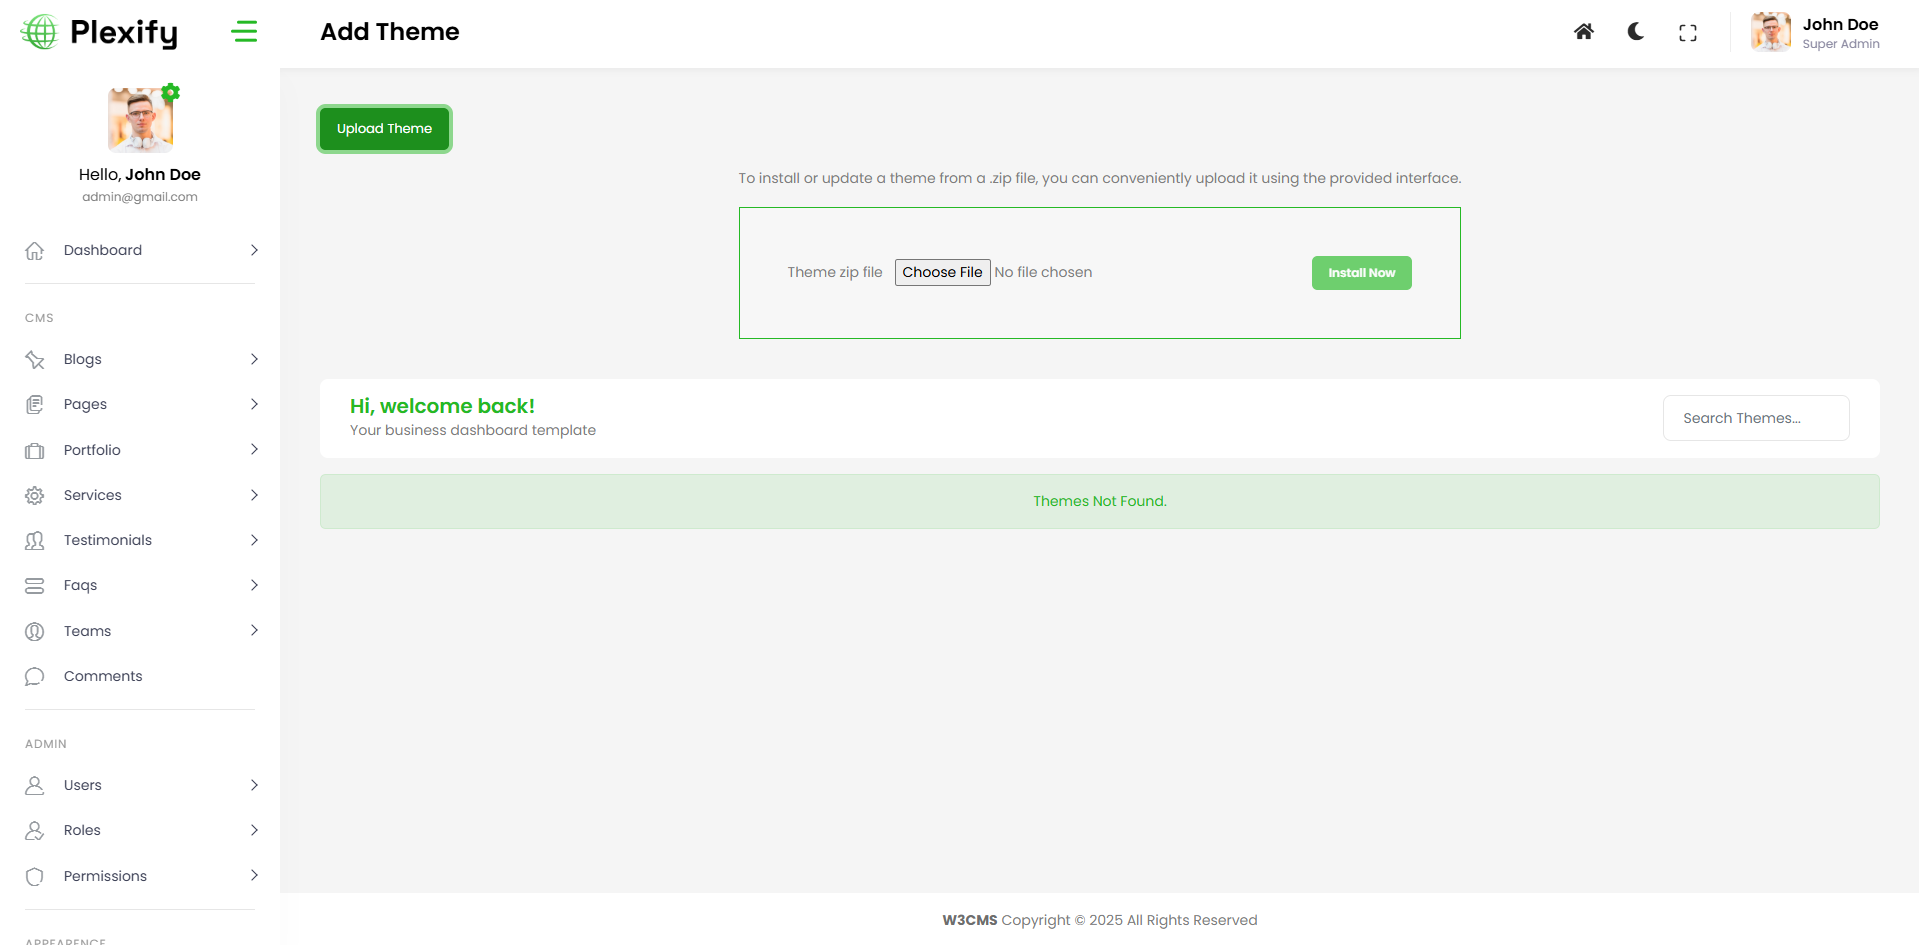Click the home icon in header
The width and height of the screenshot is (1919, 945).
coord(1583,32)
